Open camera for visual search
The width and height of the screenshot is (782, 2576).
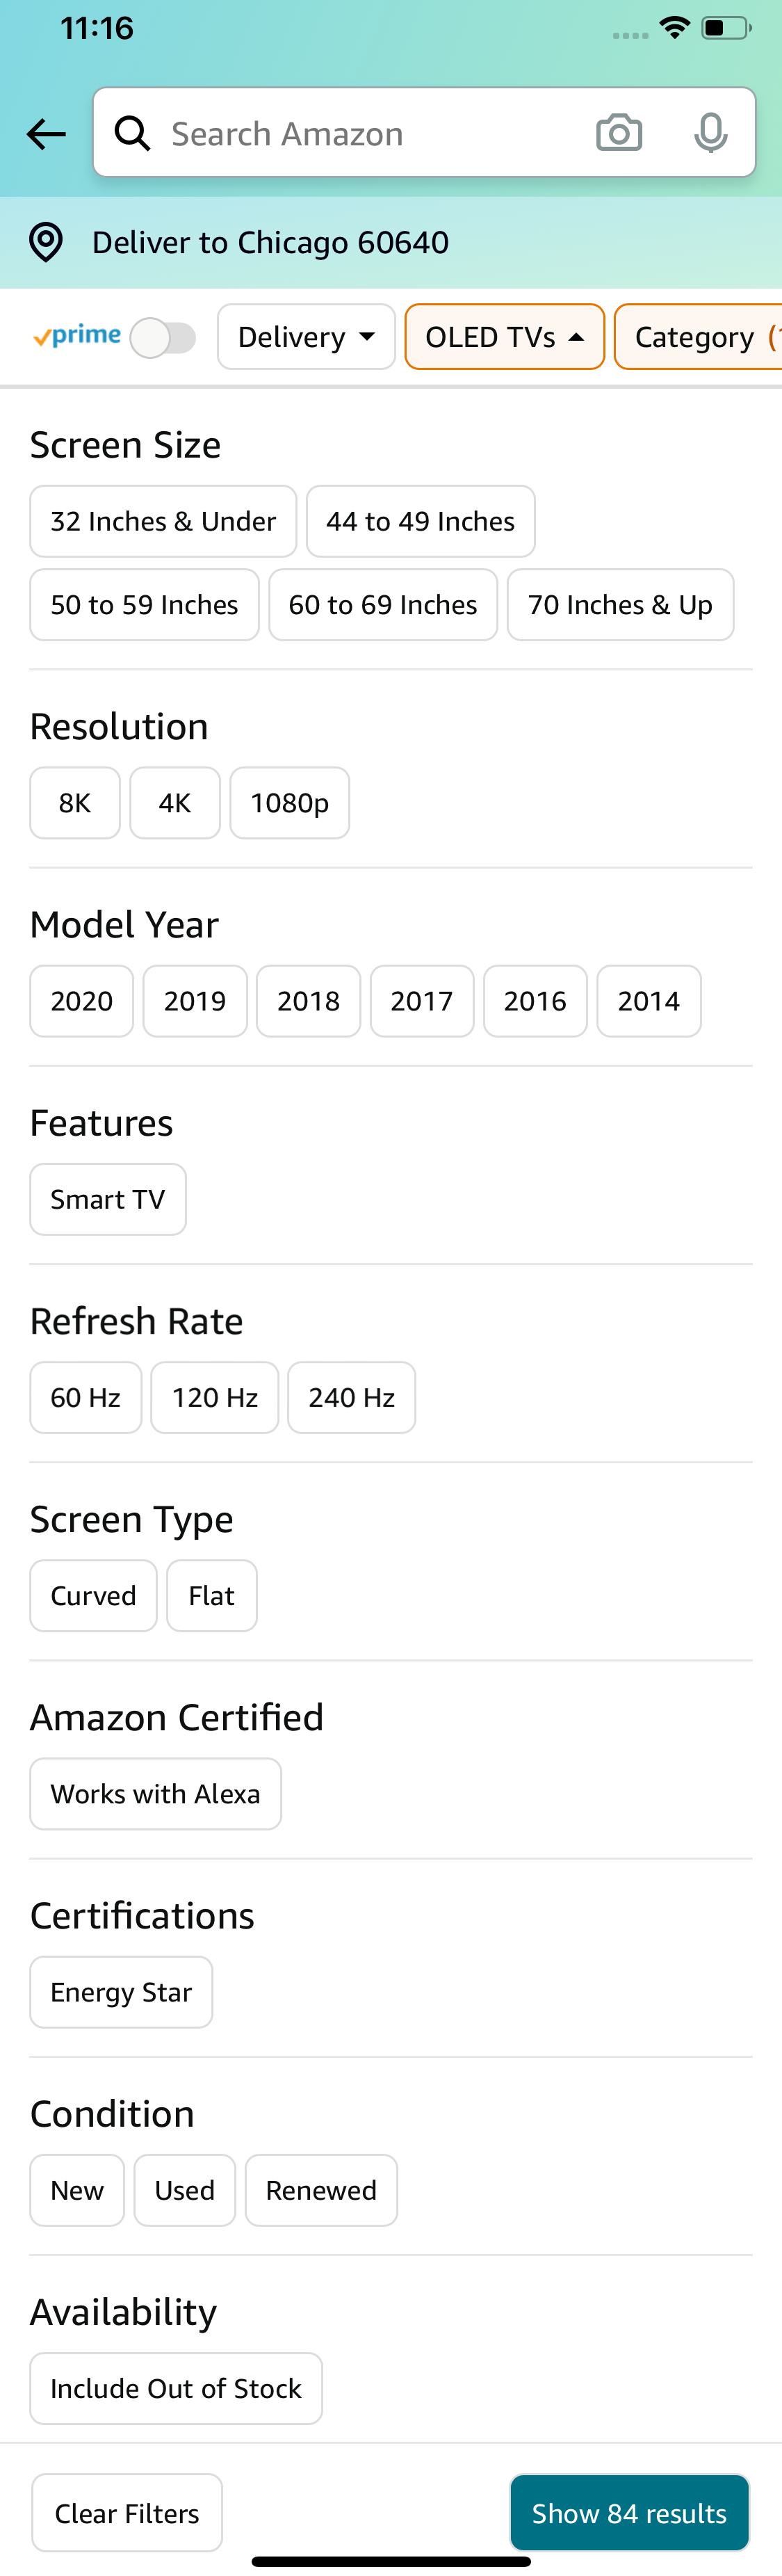(619, 132)
